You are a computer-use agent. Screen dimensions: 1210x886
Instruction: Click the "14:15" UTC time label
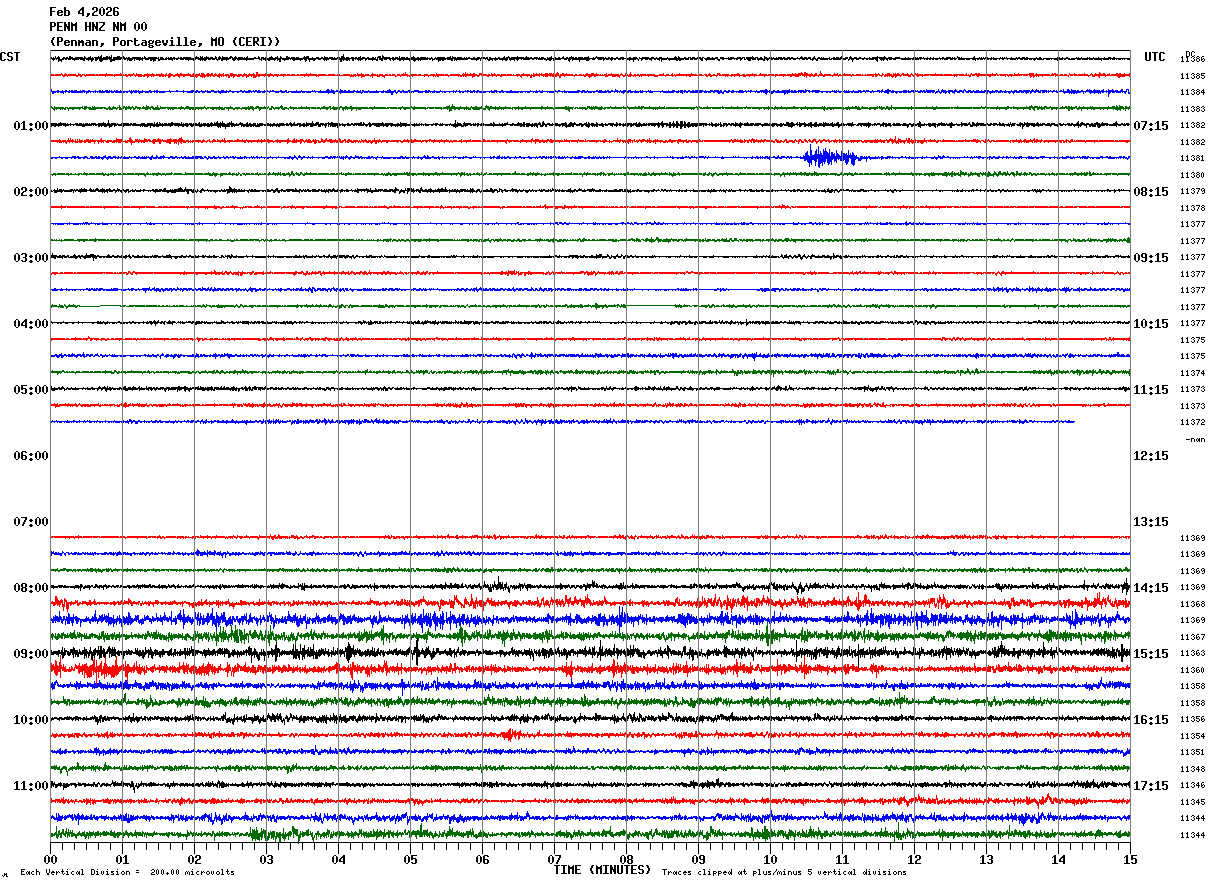[x=1151, y=588]
